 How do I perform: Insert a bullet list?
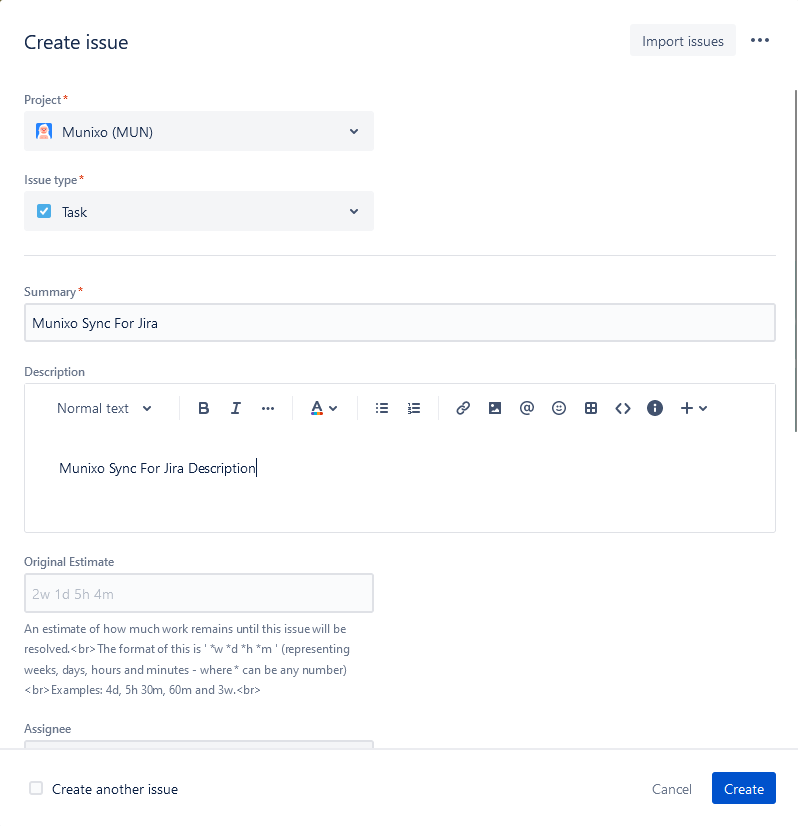point(381,408)
